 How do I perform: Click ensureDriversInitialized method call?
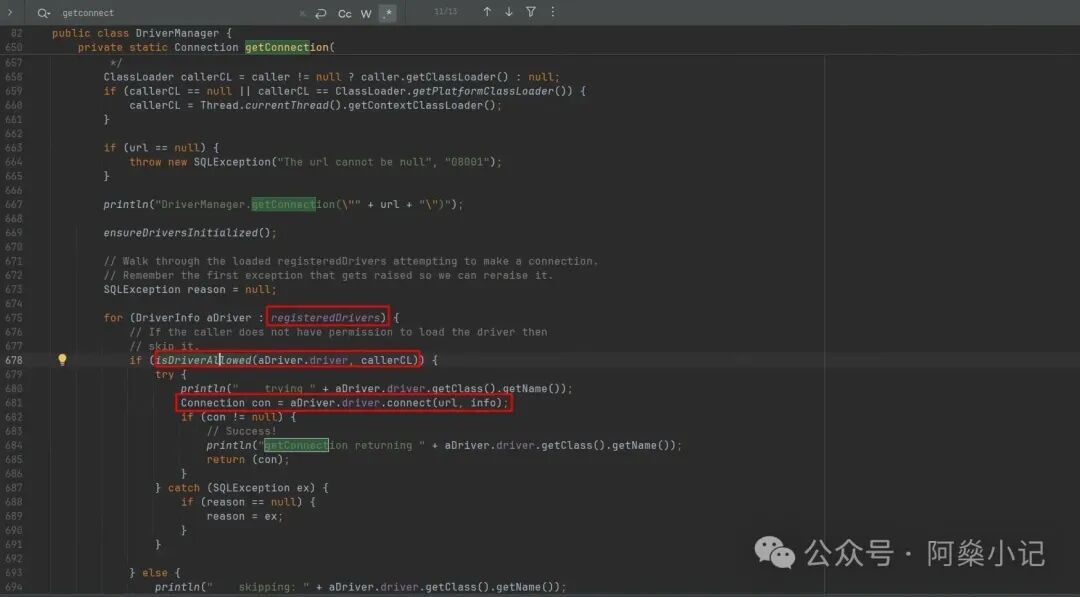(x=186, y=232)
